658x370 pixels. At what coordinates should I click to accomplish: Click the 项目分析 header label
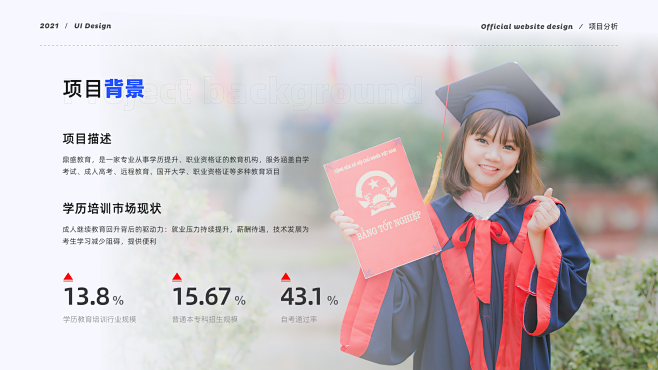point(603,26)
